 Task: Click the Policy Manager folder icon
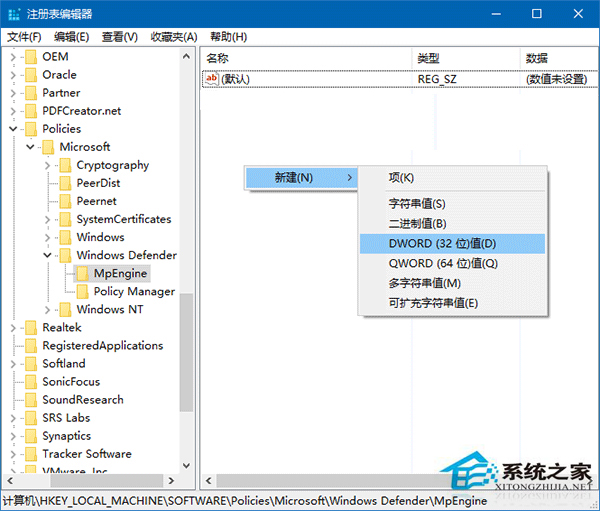(83, 291)
